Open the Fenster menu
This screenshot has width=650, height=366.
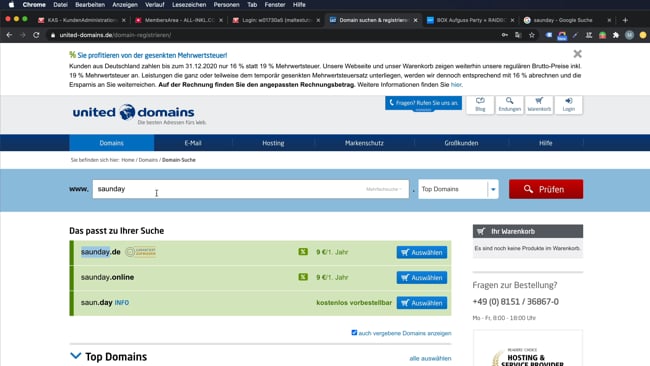point(275,5)
